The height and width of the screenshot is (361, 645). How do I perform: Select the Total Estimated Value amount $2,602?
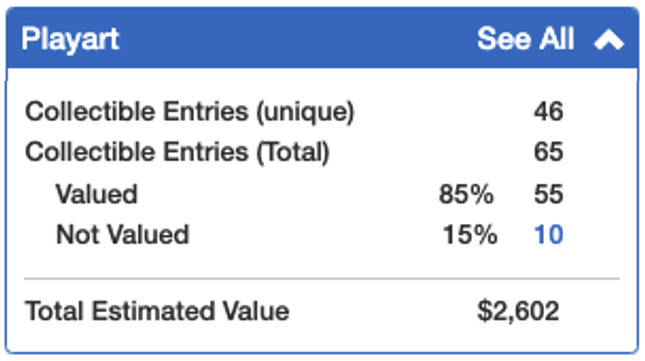[x=518, y=311]
